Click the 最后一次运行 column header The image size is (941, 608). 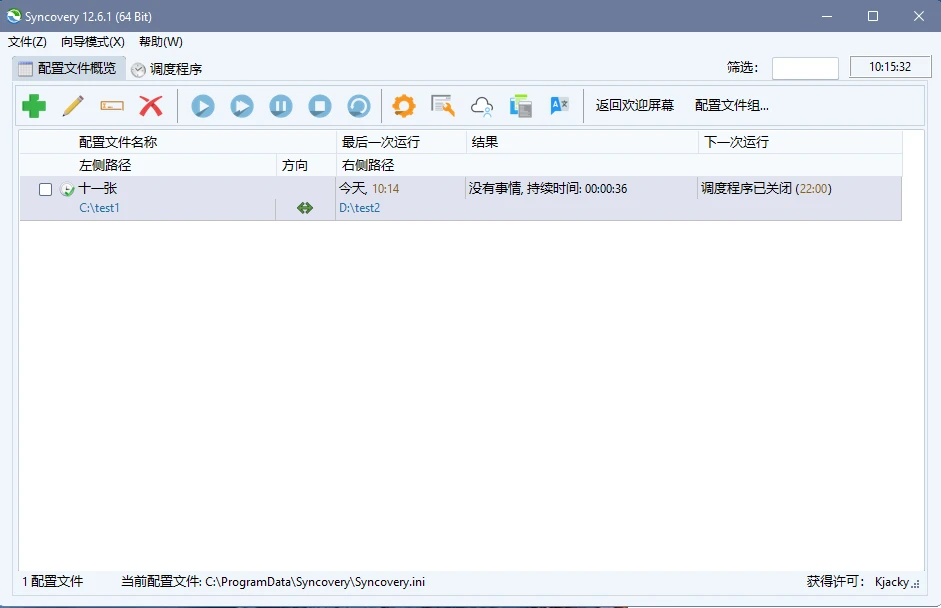pyautogui.click(x=401, y=142)
